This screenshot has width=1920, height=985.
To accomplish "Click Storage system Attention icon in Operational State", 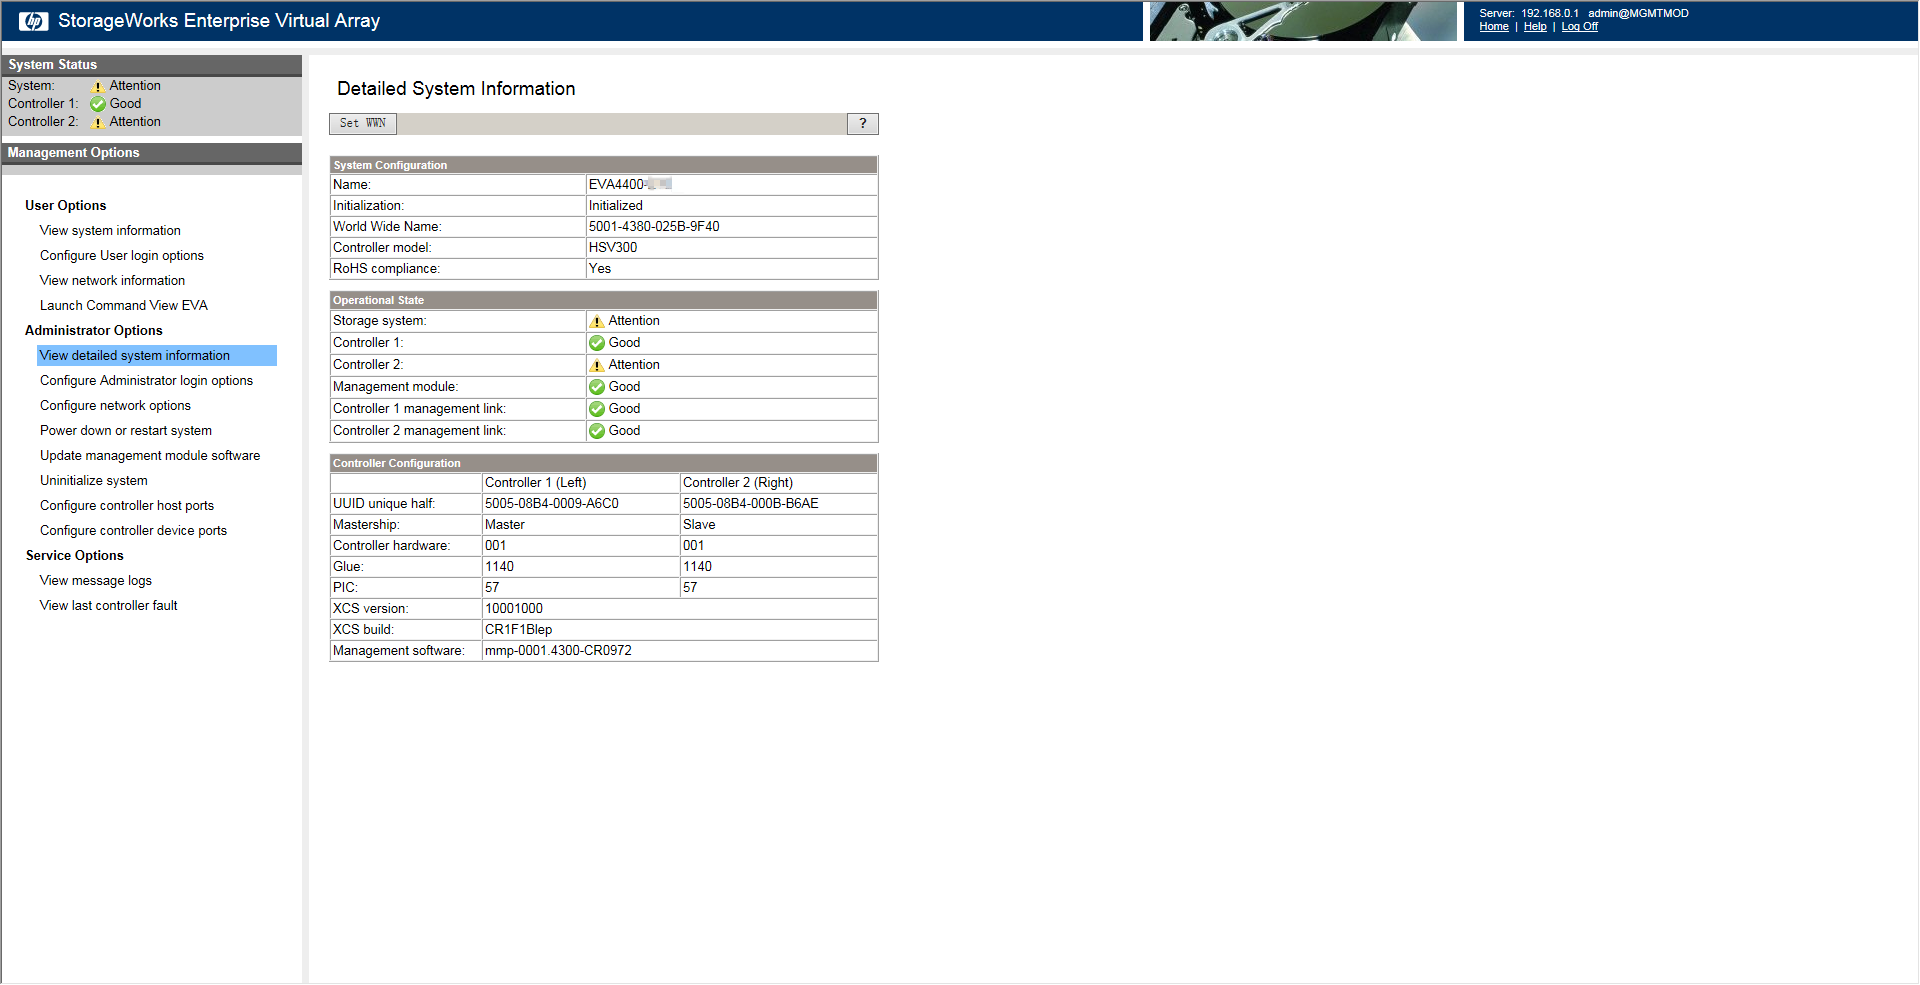I will (597, 322).
